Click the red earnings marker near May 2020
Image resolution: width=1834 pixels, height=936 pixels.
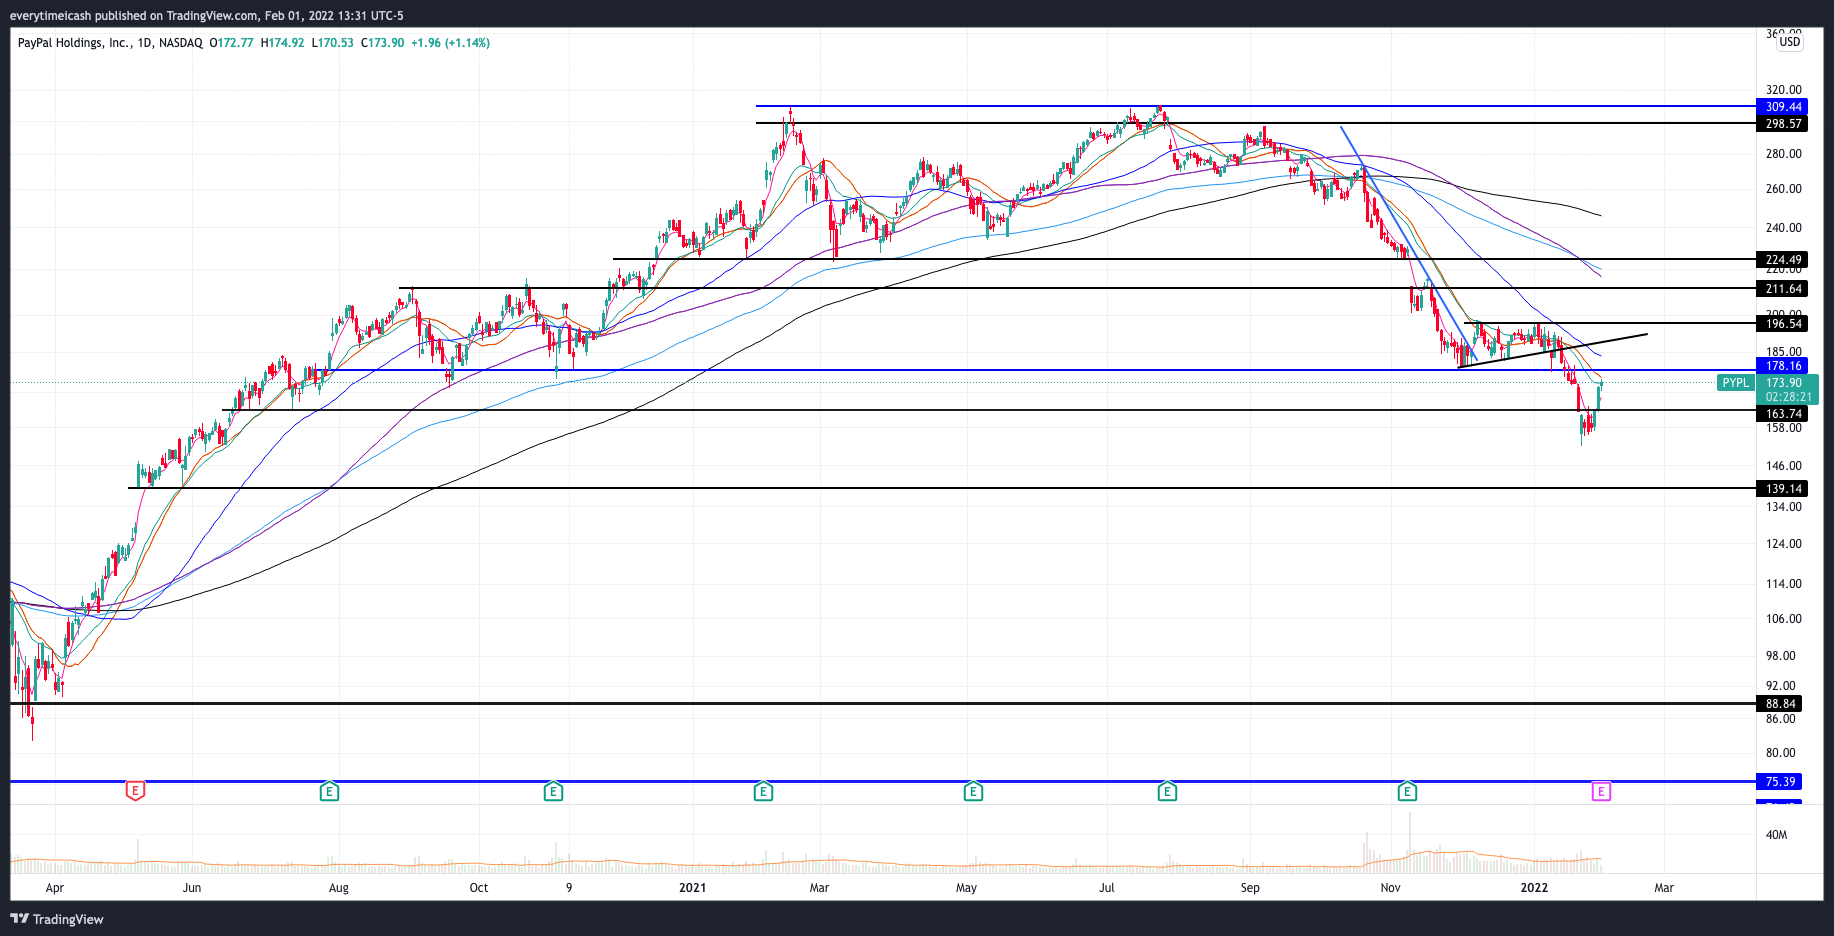(x=135, y=791)
